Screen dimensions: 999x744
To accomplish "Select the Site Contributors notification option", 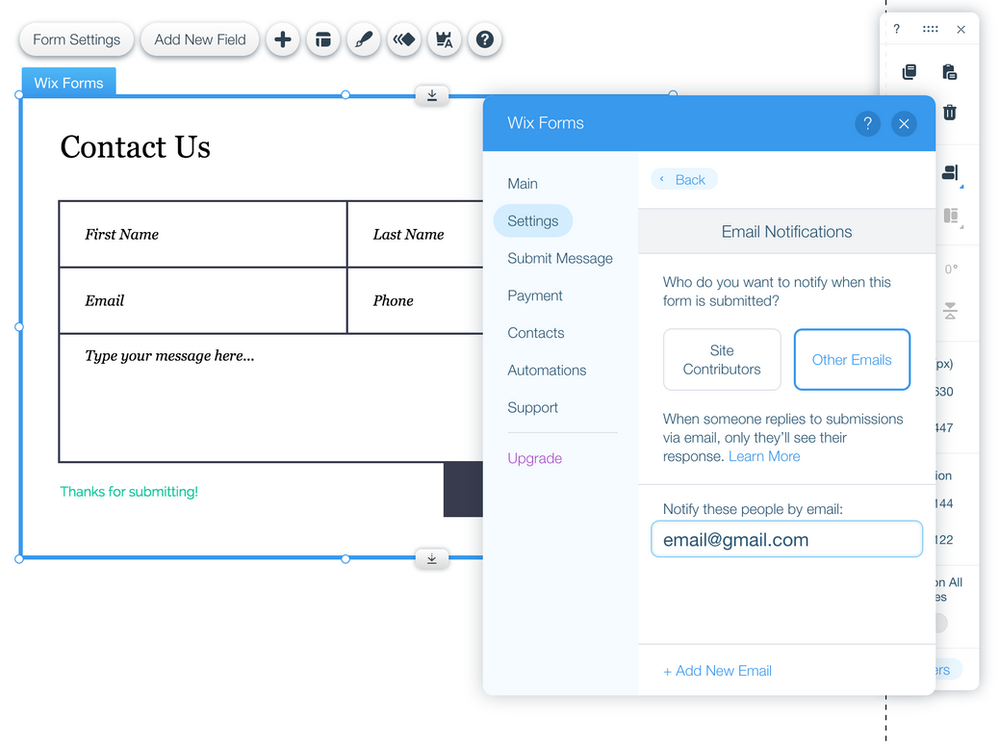I will point(722,359).
